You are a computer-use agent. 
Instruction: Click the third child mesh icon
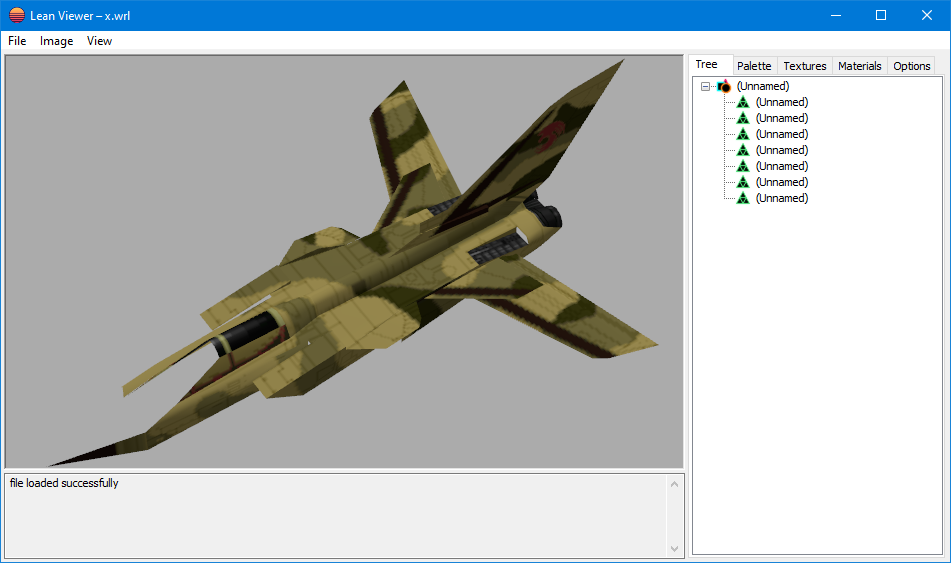coord(743,134)
